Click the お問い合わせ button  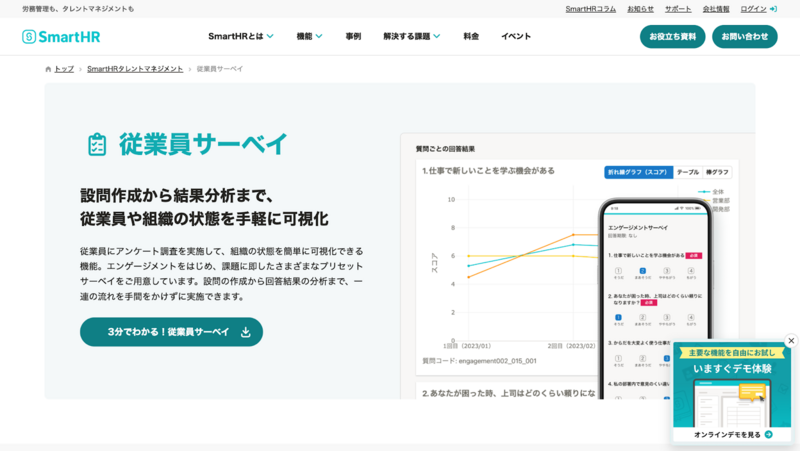click(x=744, y=37)
